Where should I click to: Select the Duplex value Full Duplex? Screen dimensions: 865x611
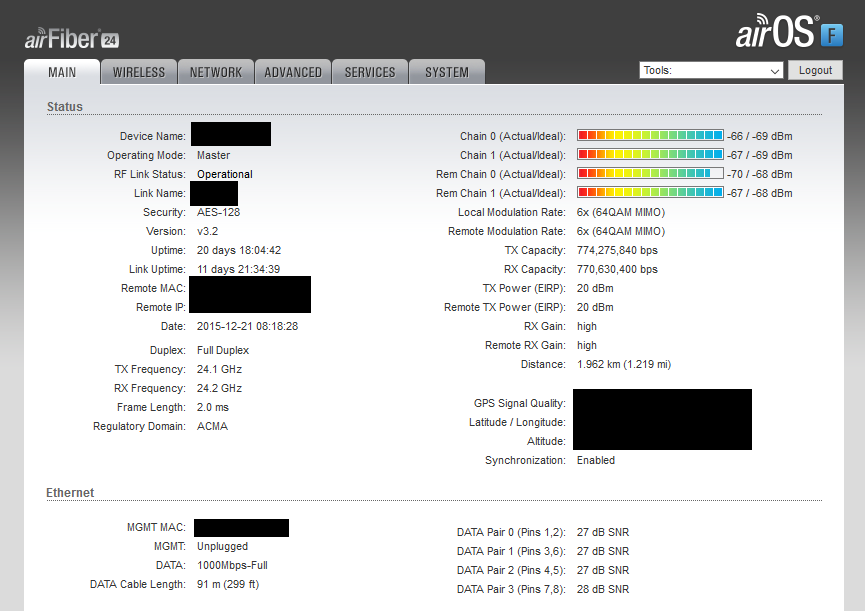[x=223, y=351]
